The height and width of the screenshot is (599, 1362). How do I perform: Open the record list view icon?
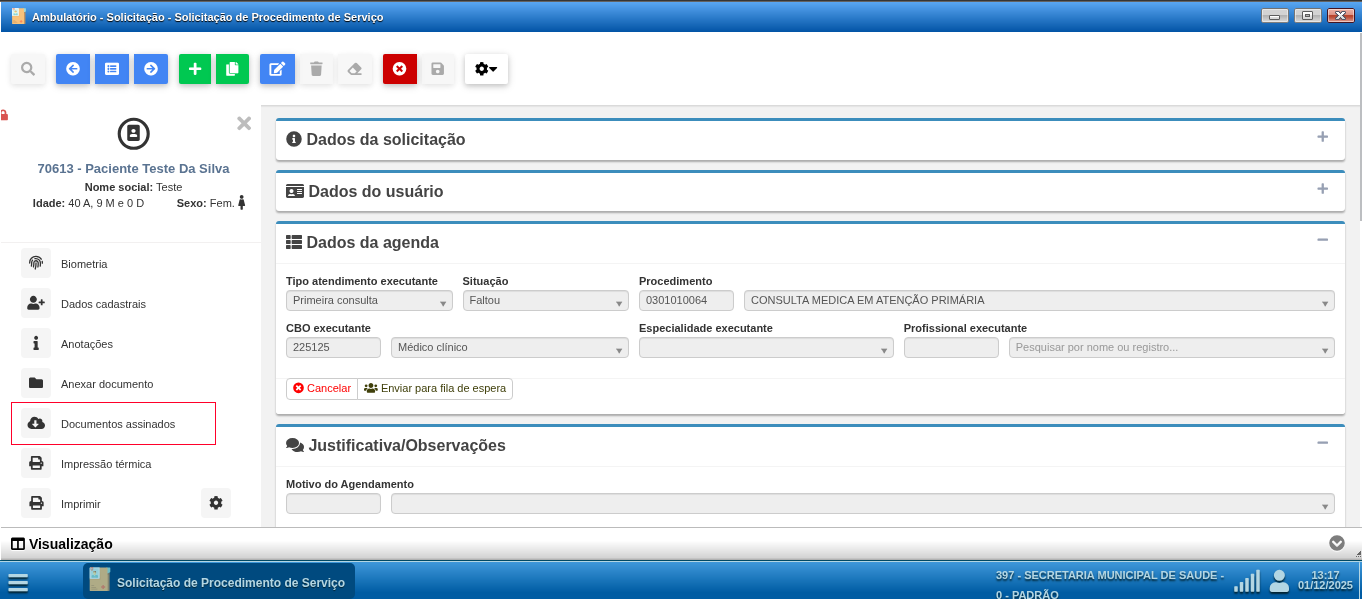[x=112, y=69]
